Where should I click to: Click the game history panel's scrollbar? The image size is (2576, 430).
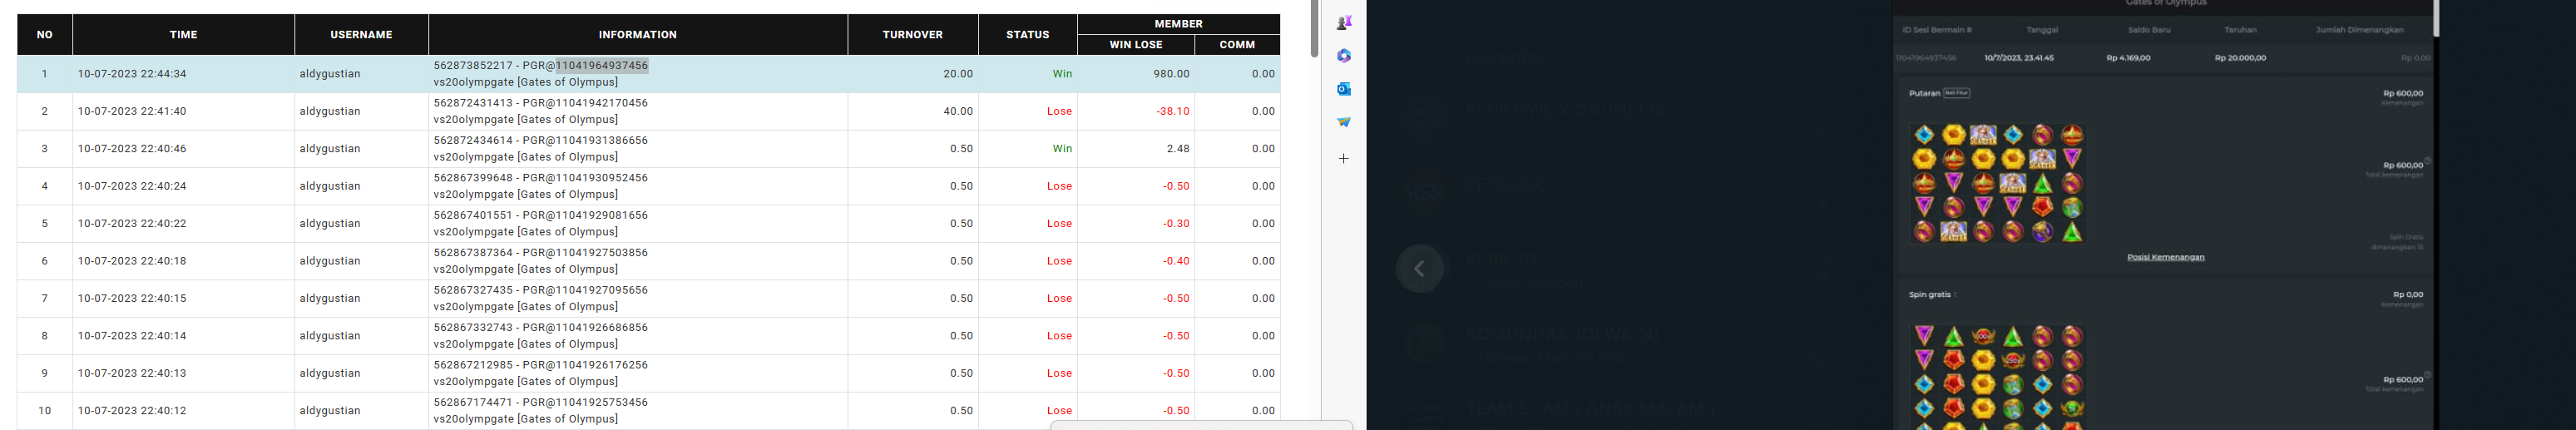(2435, 18)
